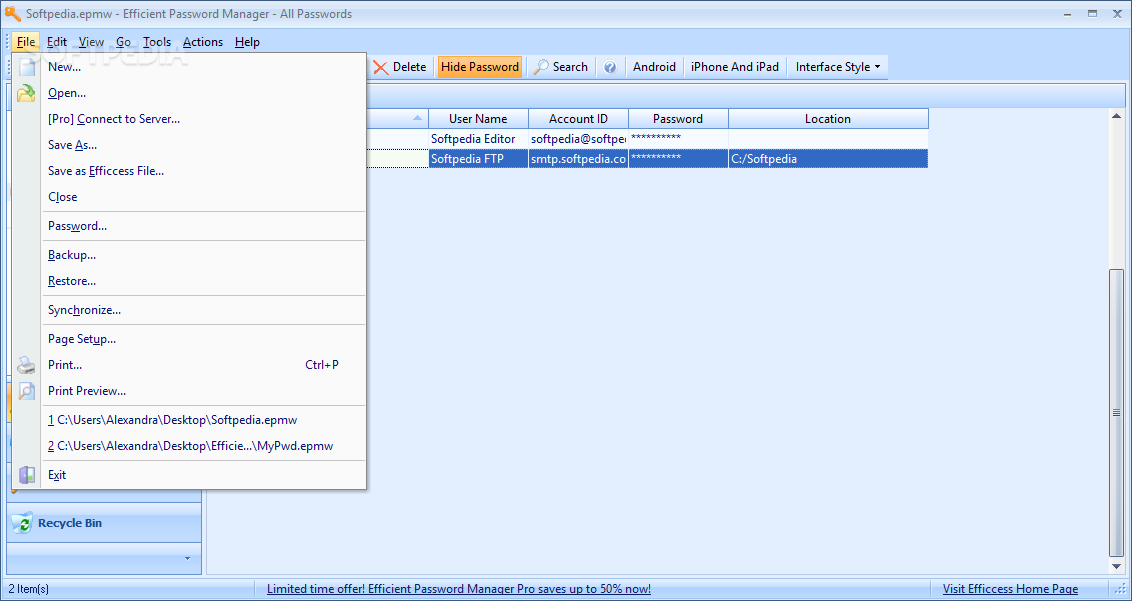The height and width of the screenshot is (601, 1132).
Task: Select [Pro] Connect to Server...
Action: (x=203, y=119)
